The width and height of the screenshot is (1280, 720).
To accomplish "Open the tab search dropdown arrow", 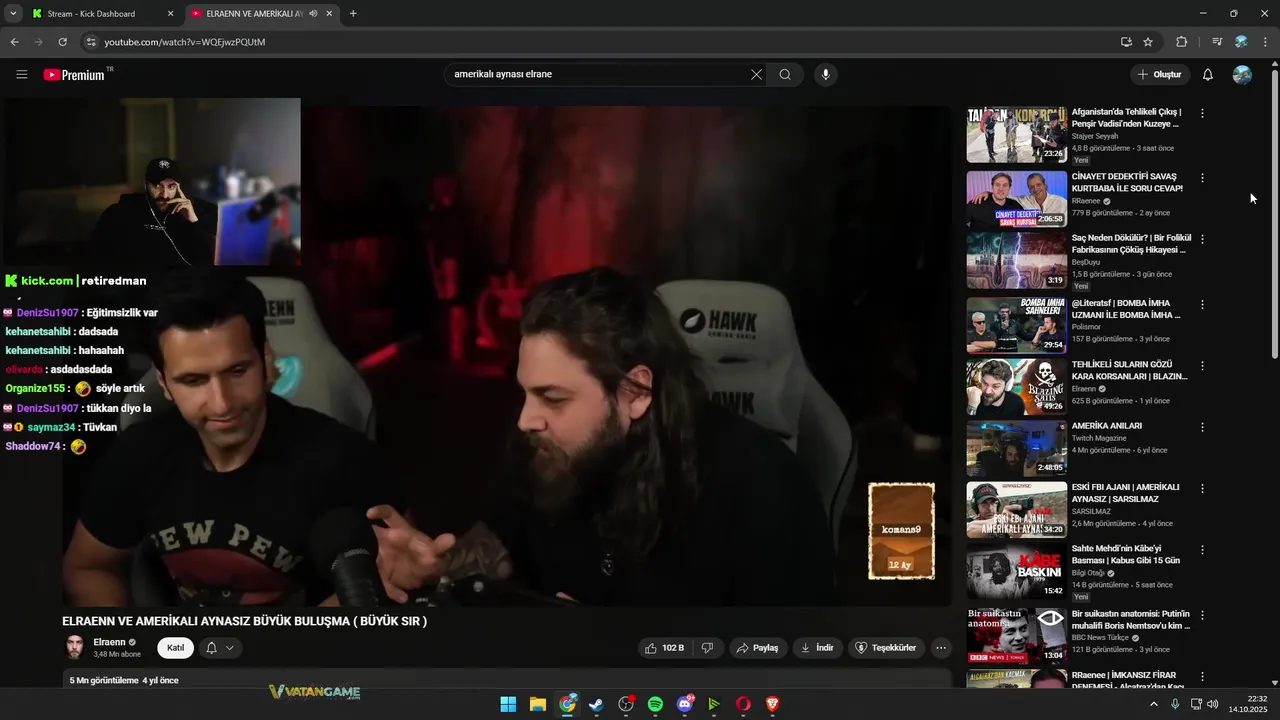I will click(12, 14).
